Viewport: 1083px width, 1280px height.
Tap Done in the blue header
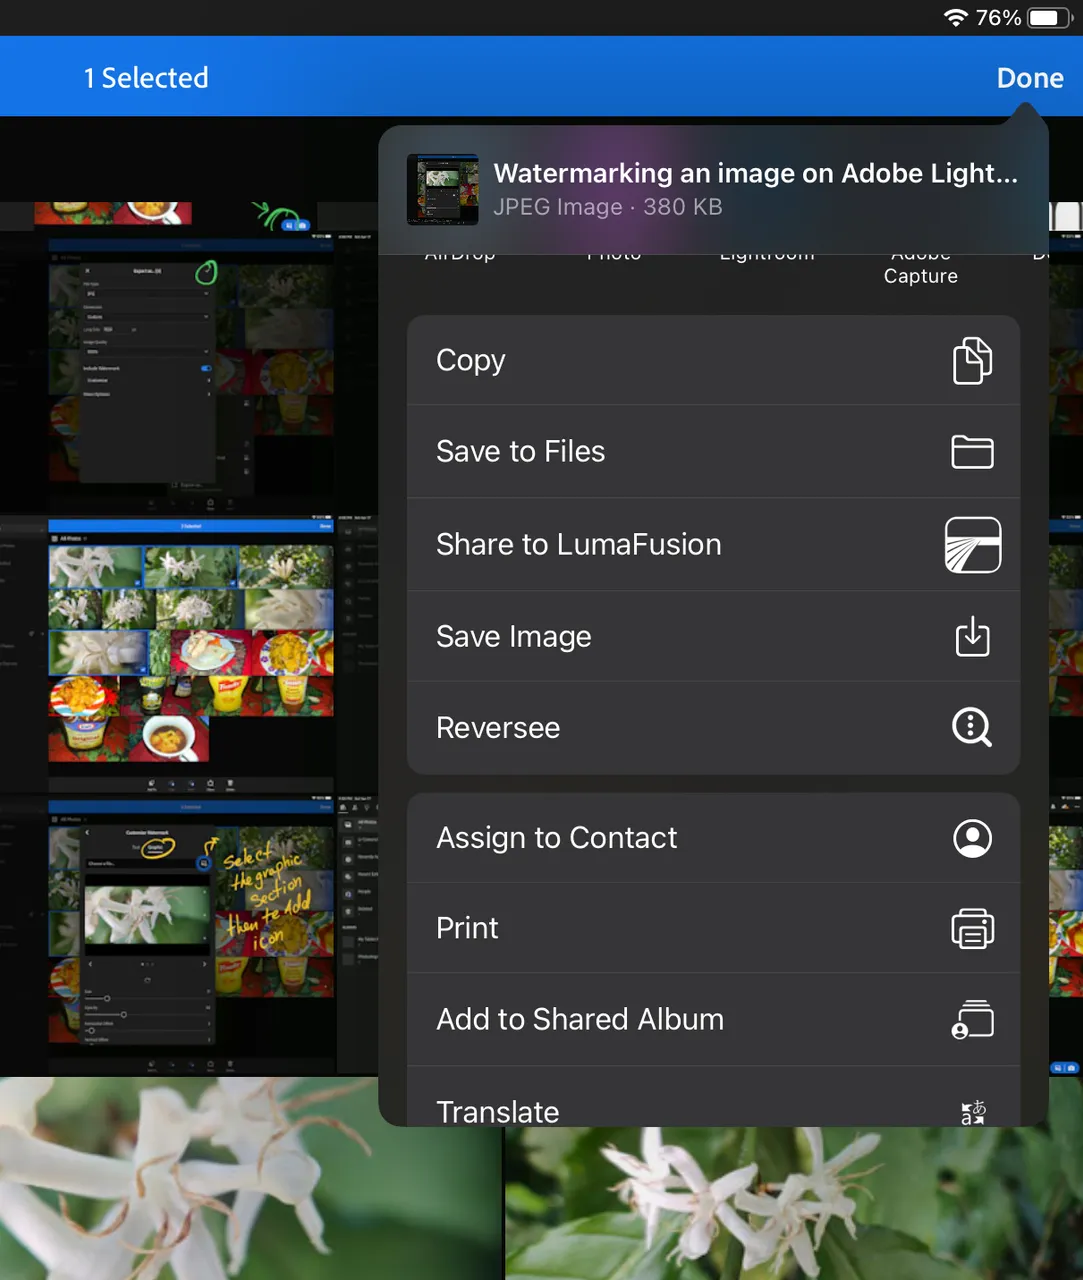[1030, 78]
